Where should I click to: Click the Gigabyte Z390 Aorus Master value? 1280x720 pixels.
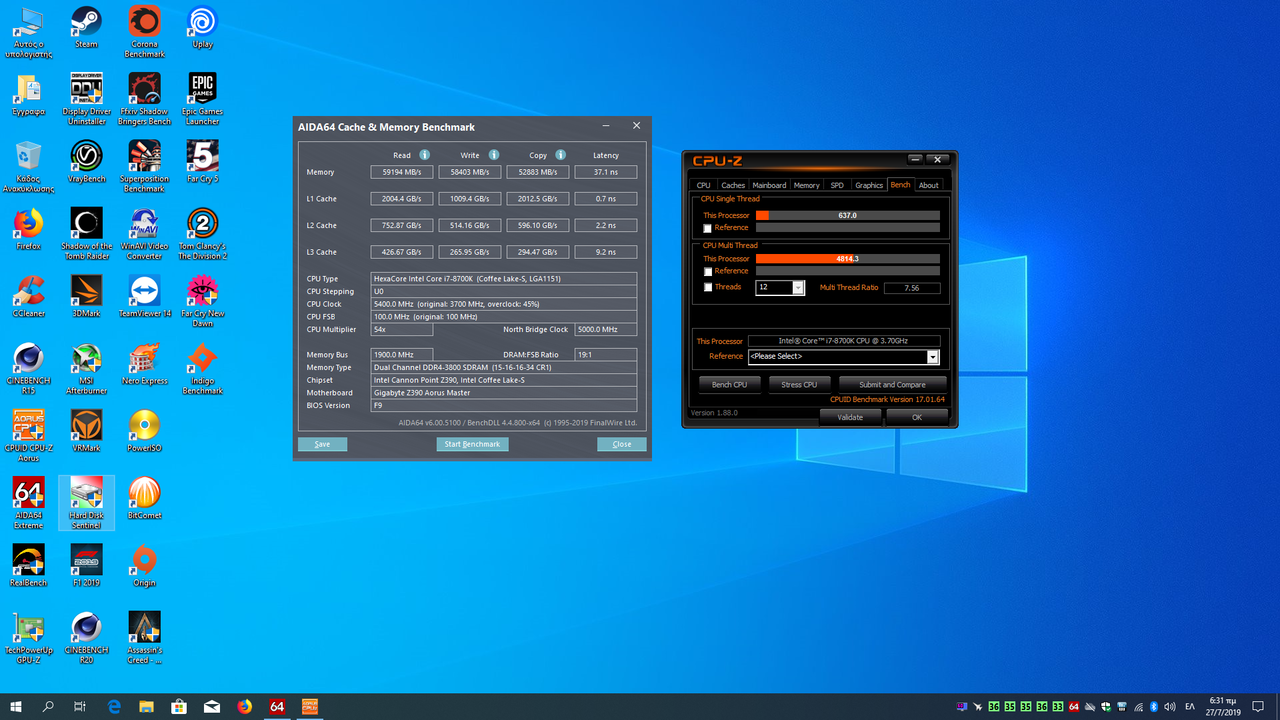[x=504, y=393]
